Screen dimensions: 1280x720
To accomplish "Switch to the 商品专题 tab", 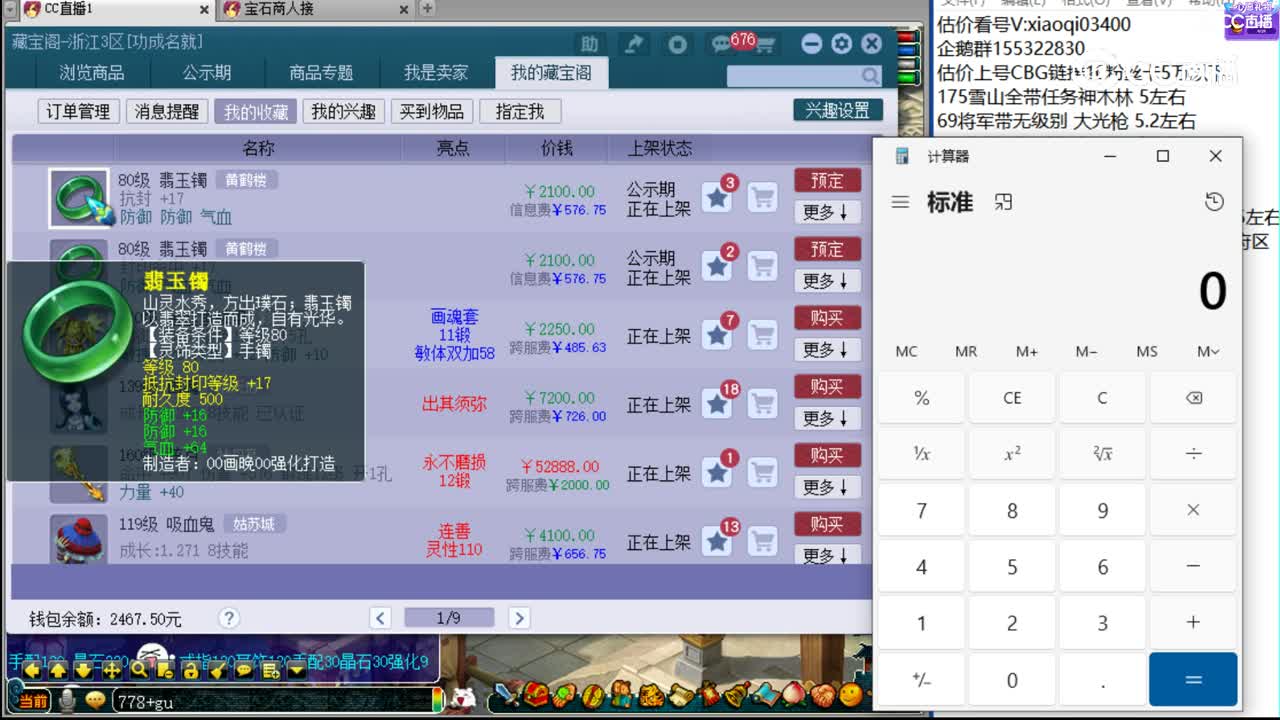I will point(321,73).
